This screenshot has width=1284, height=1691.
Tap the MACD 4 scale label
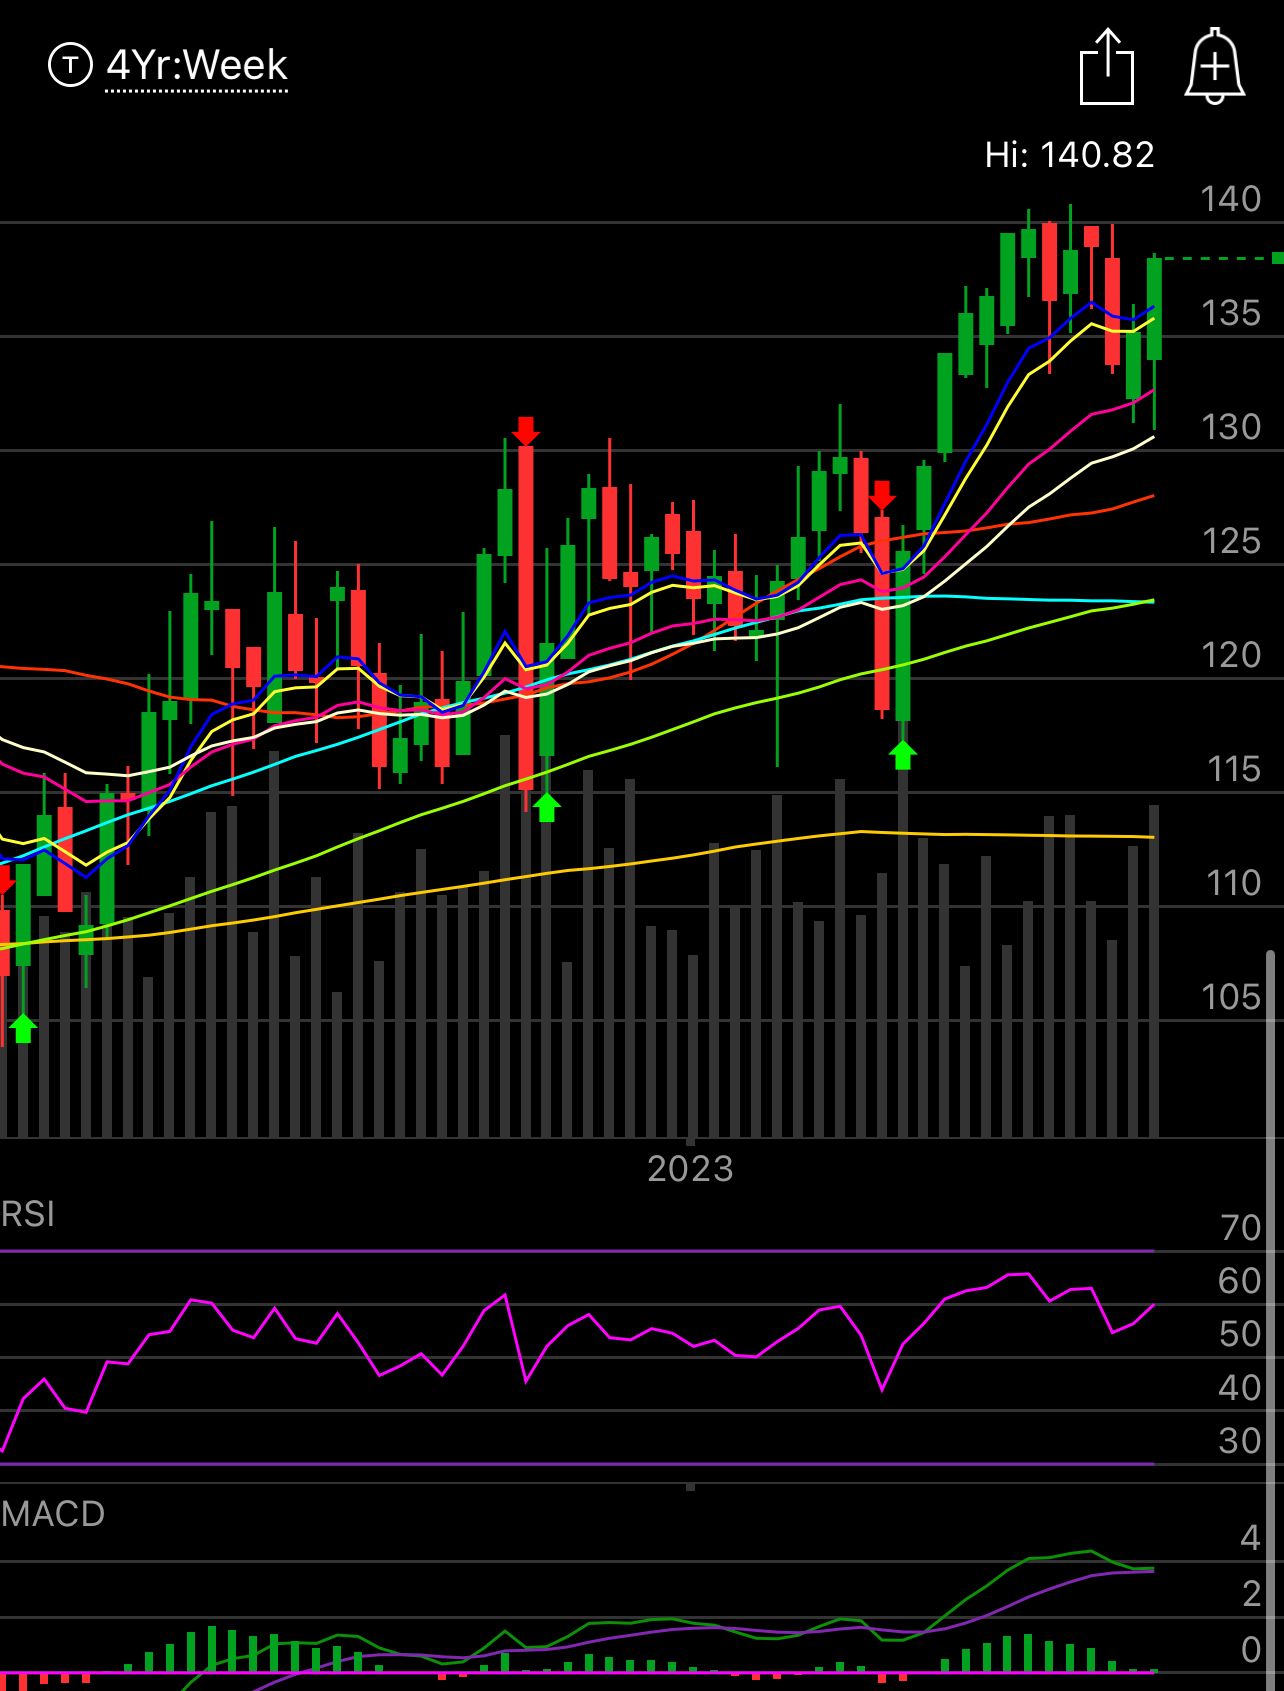pyautogui.click(x=1250, y=1538)
